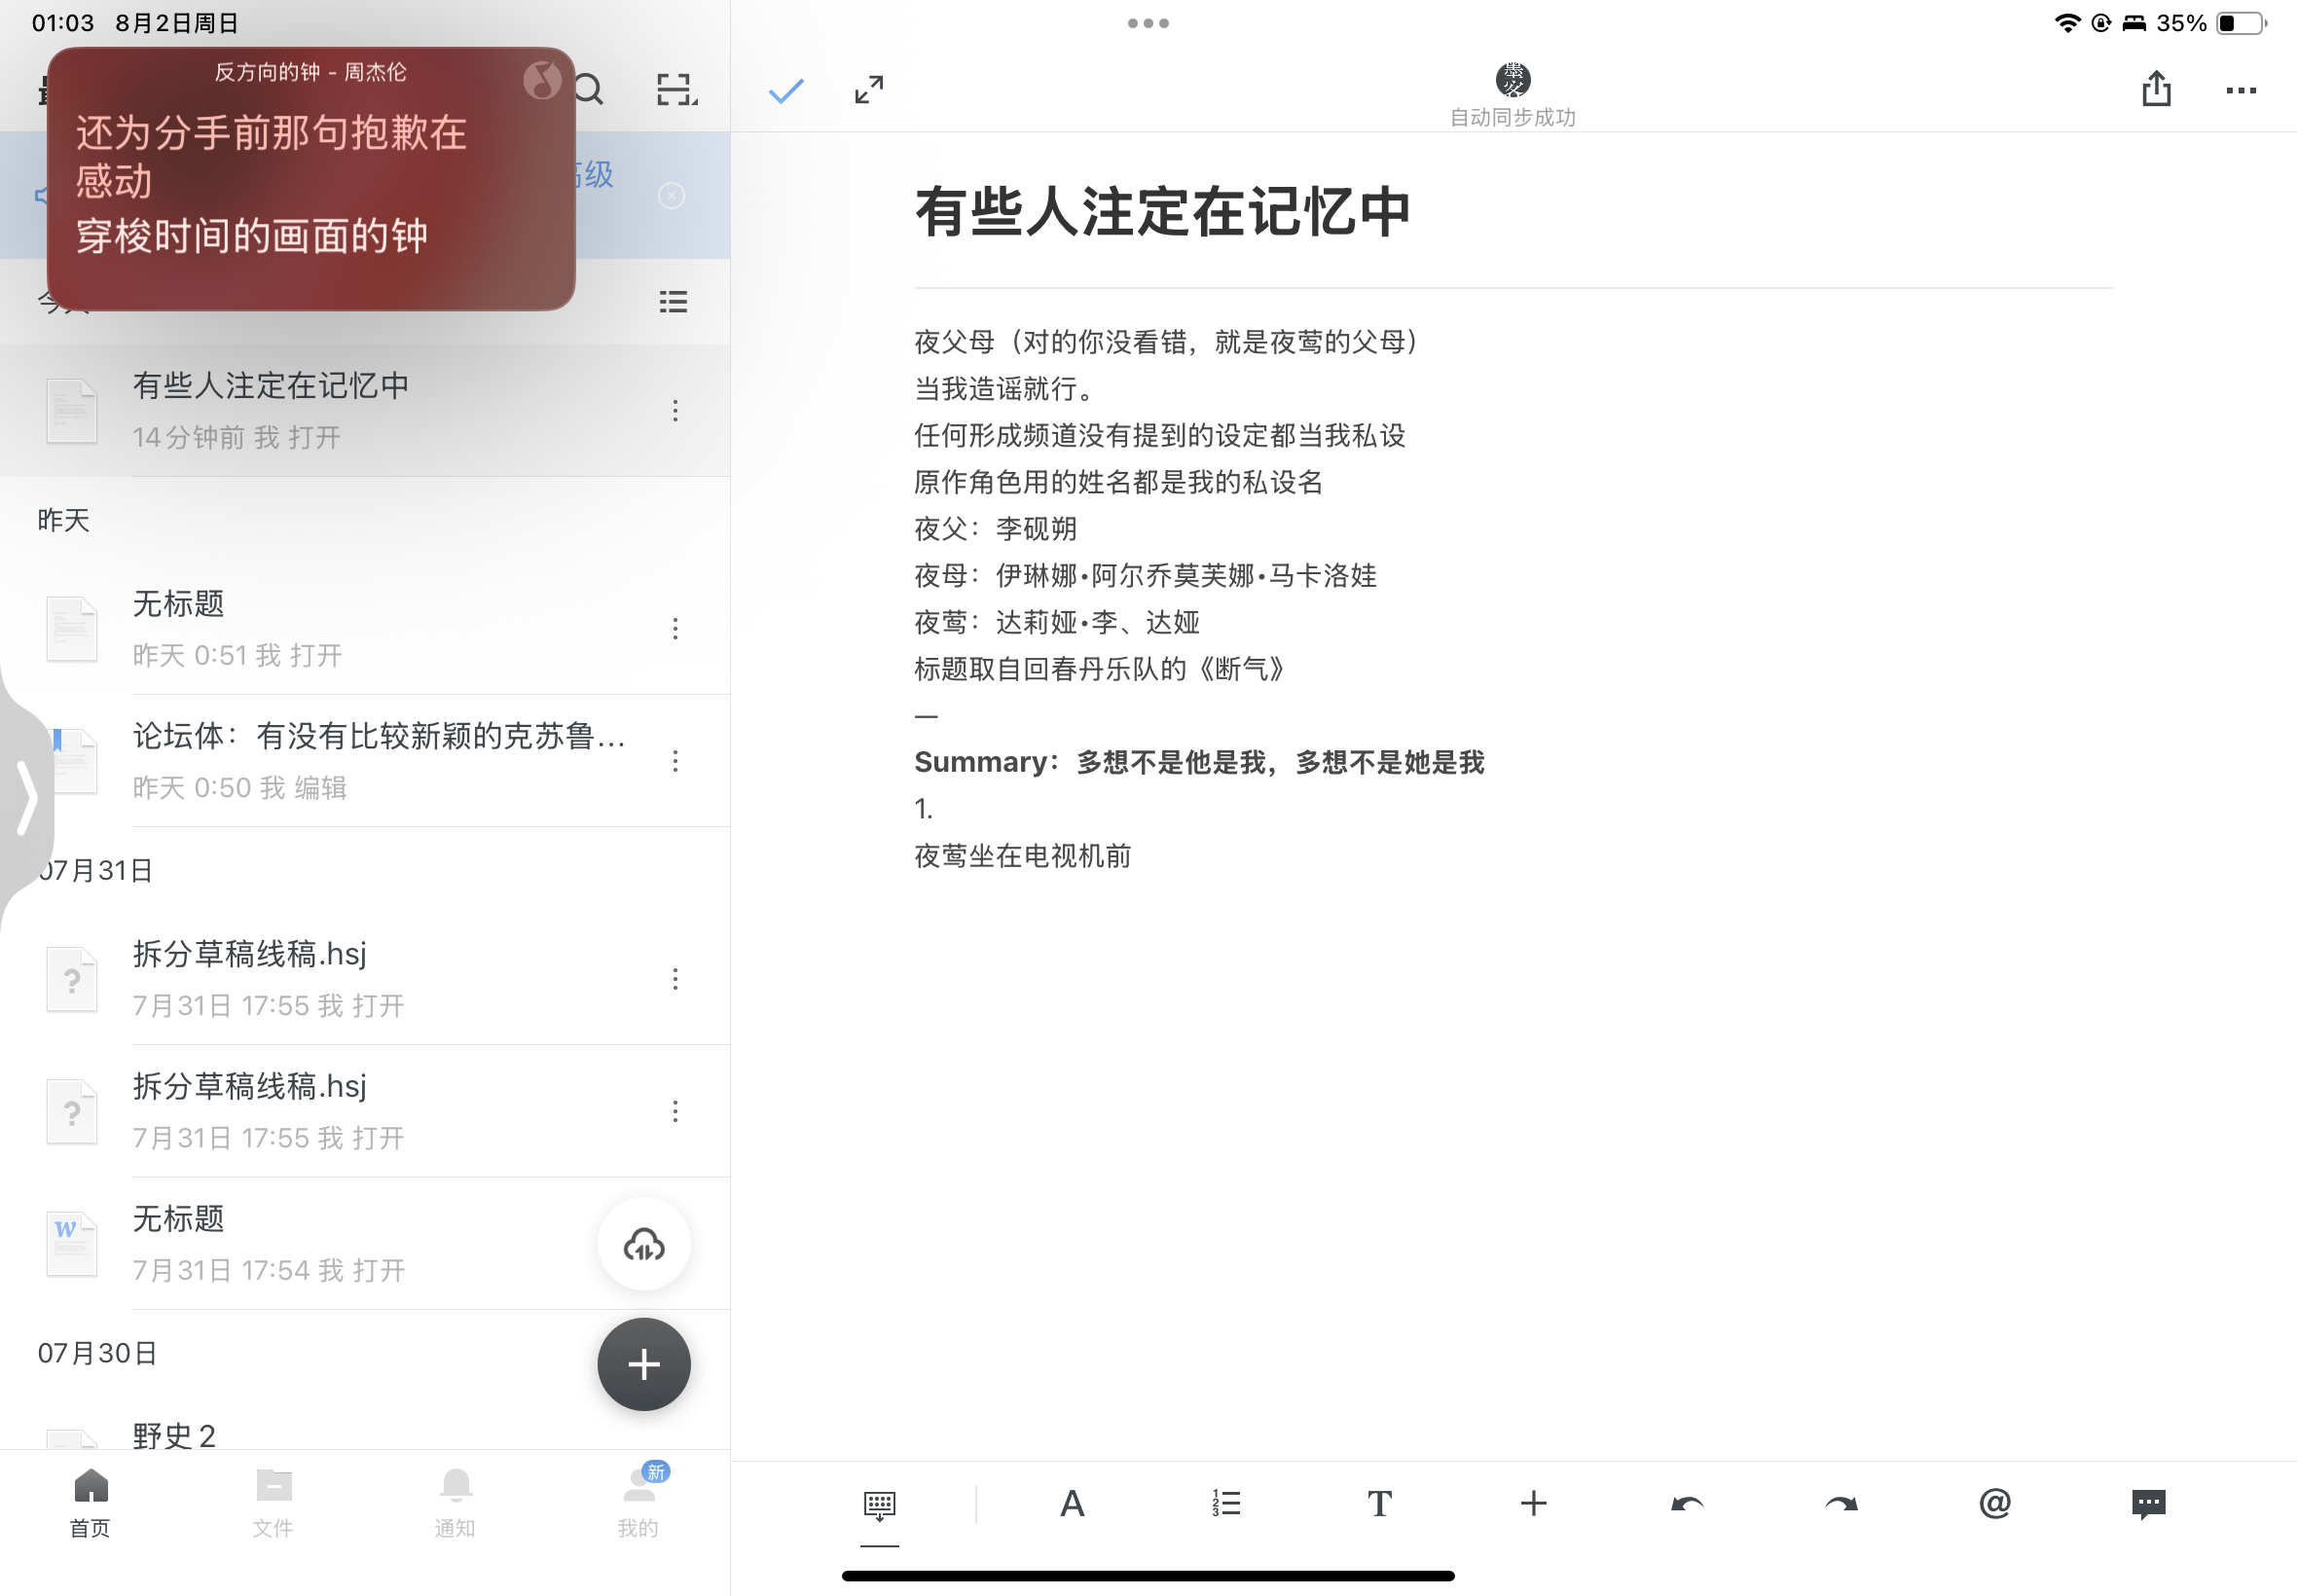Viewport: 2297px width, 1596px height.
Task: Switch the file list view layout icon
Action: pyautogui.click(x=673, y=301)
